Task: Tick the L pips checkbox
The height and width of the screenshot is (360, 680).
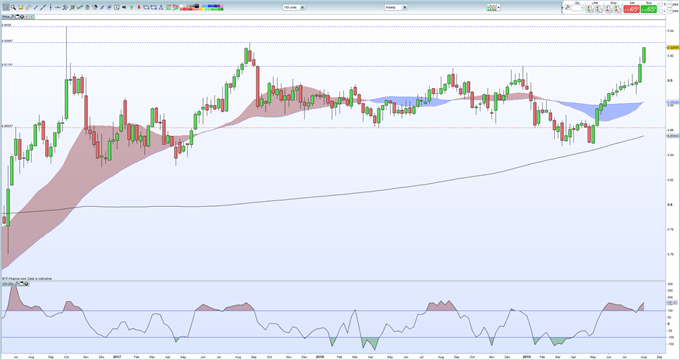Action: (661, 11)
